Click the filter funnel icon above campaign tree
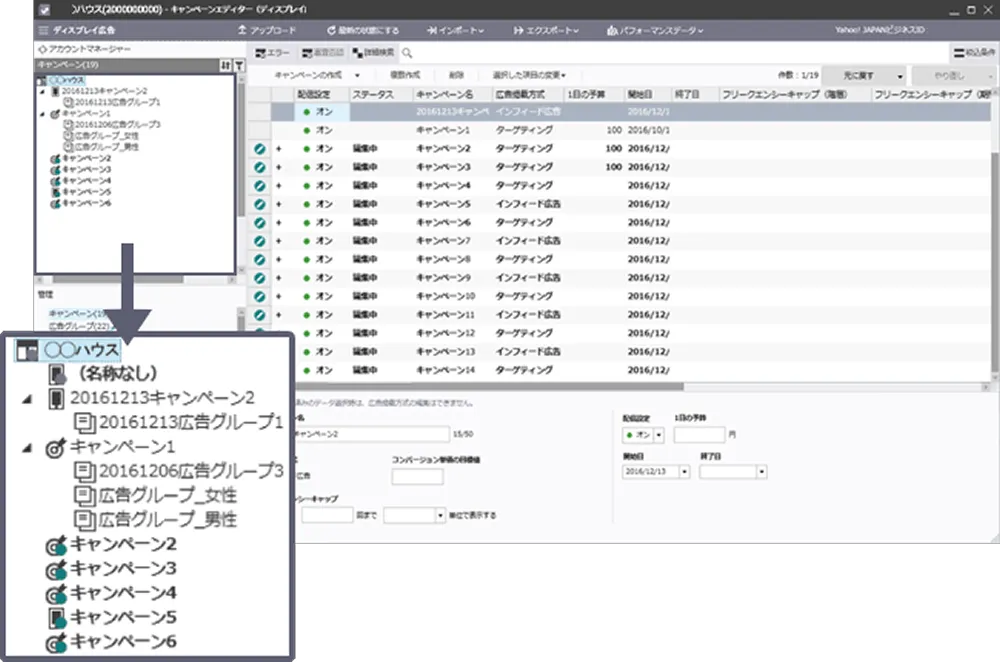 point(240,64)
